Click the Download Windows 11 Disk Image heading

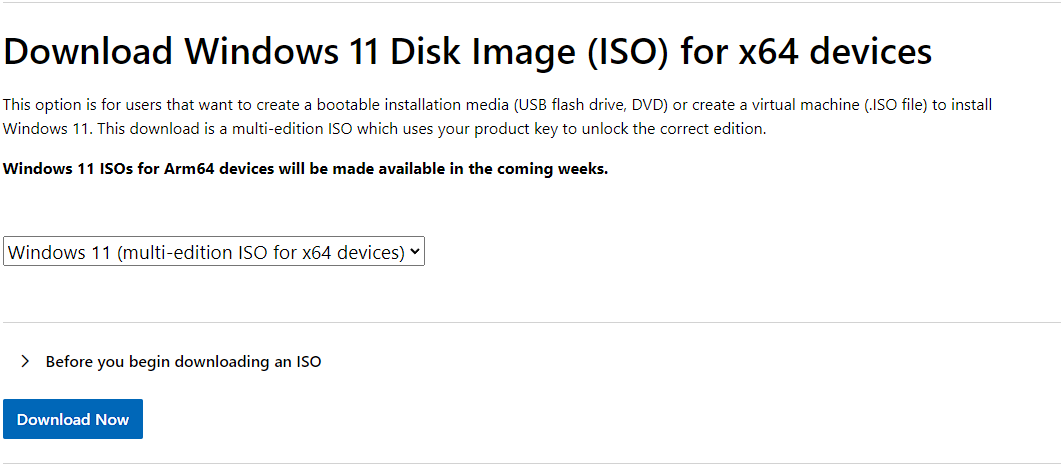tap(468, 53)
